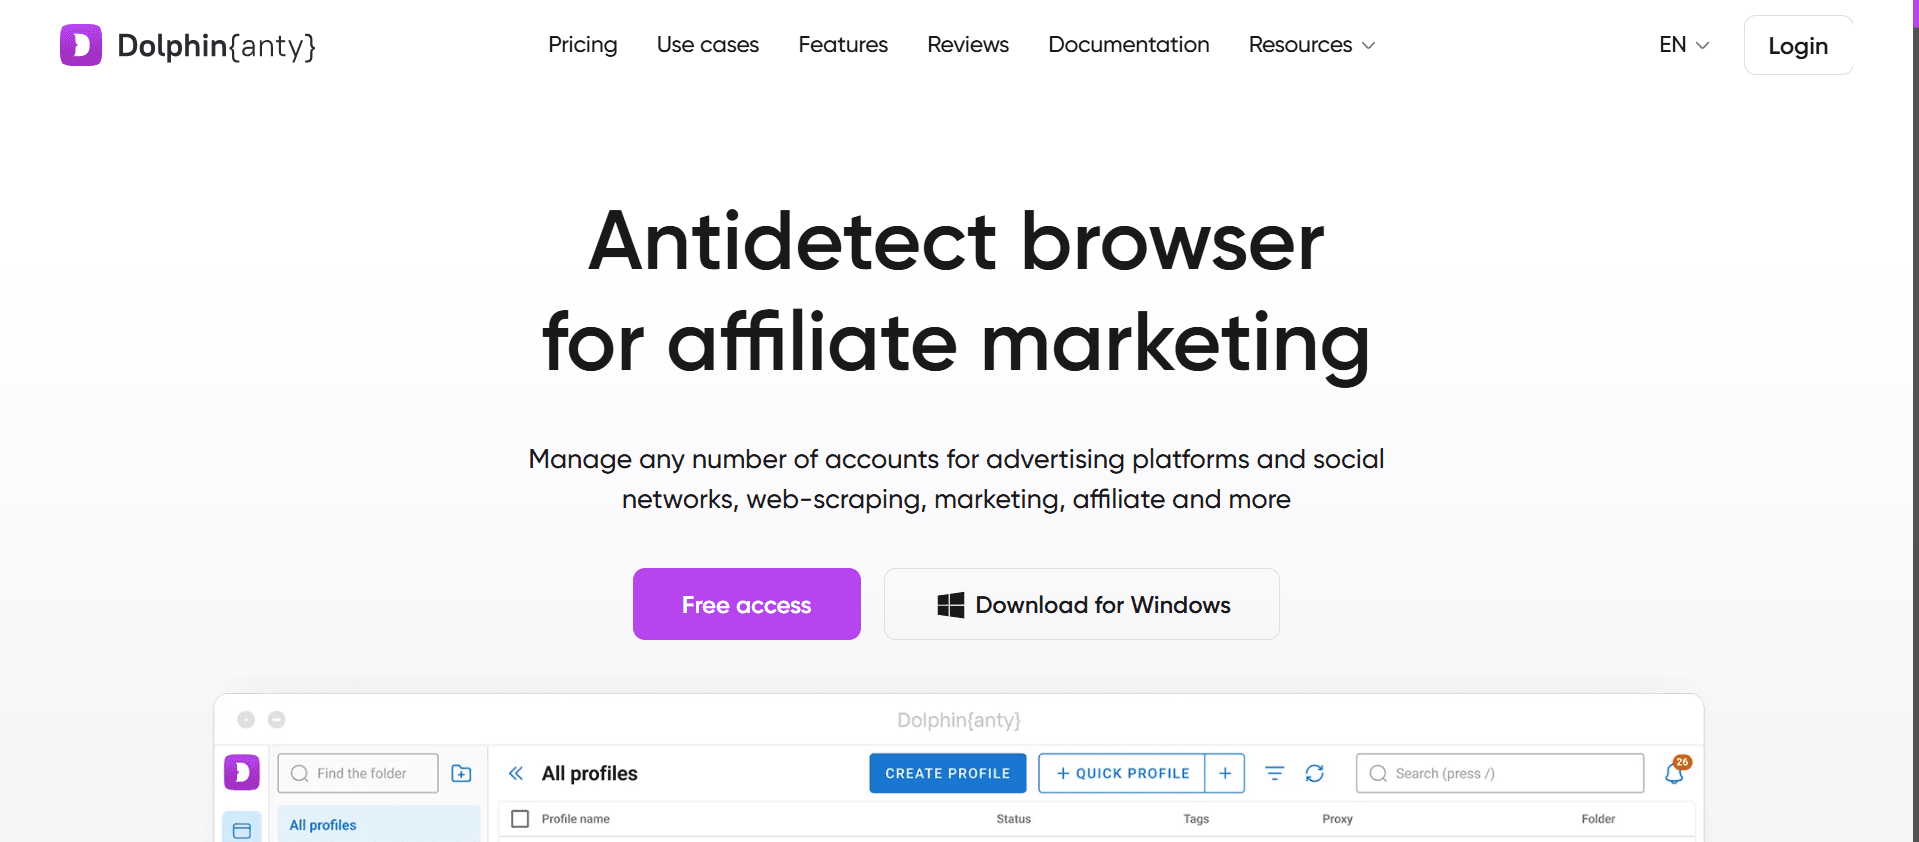Tick the select-all checkbox beside Profile name

(520, 819)
